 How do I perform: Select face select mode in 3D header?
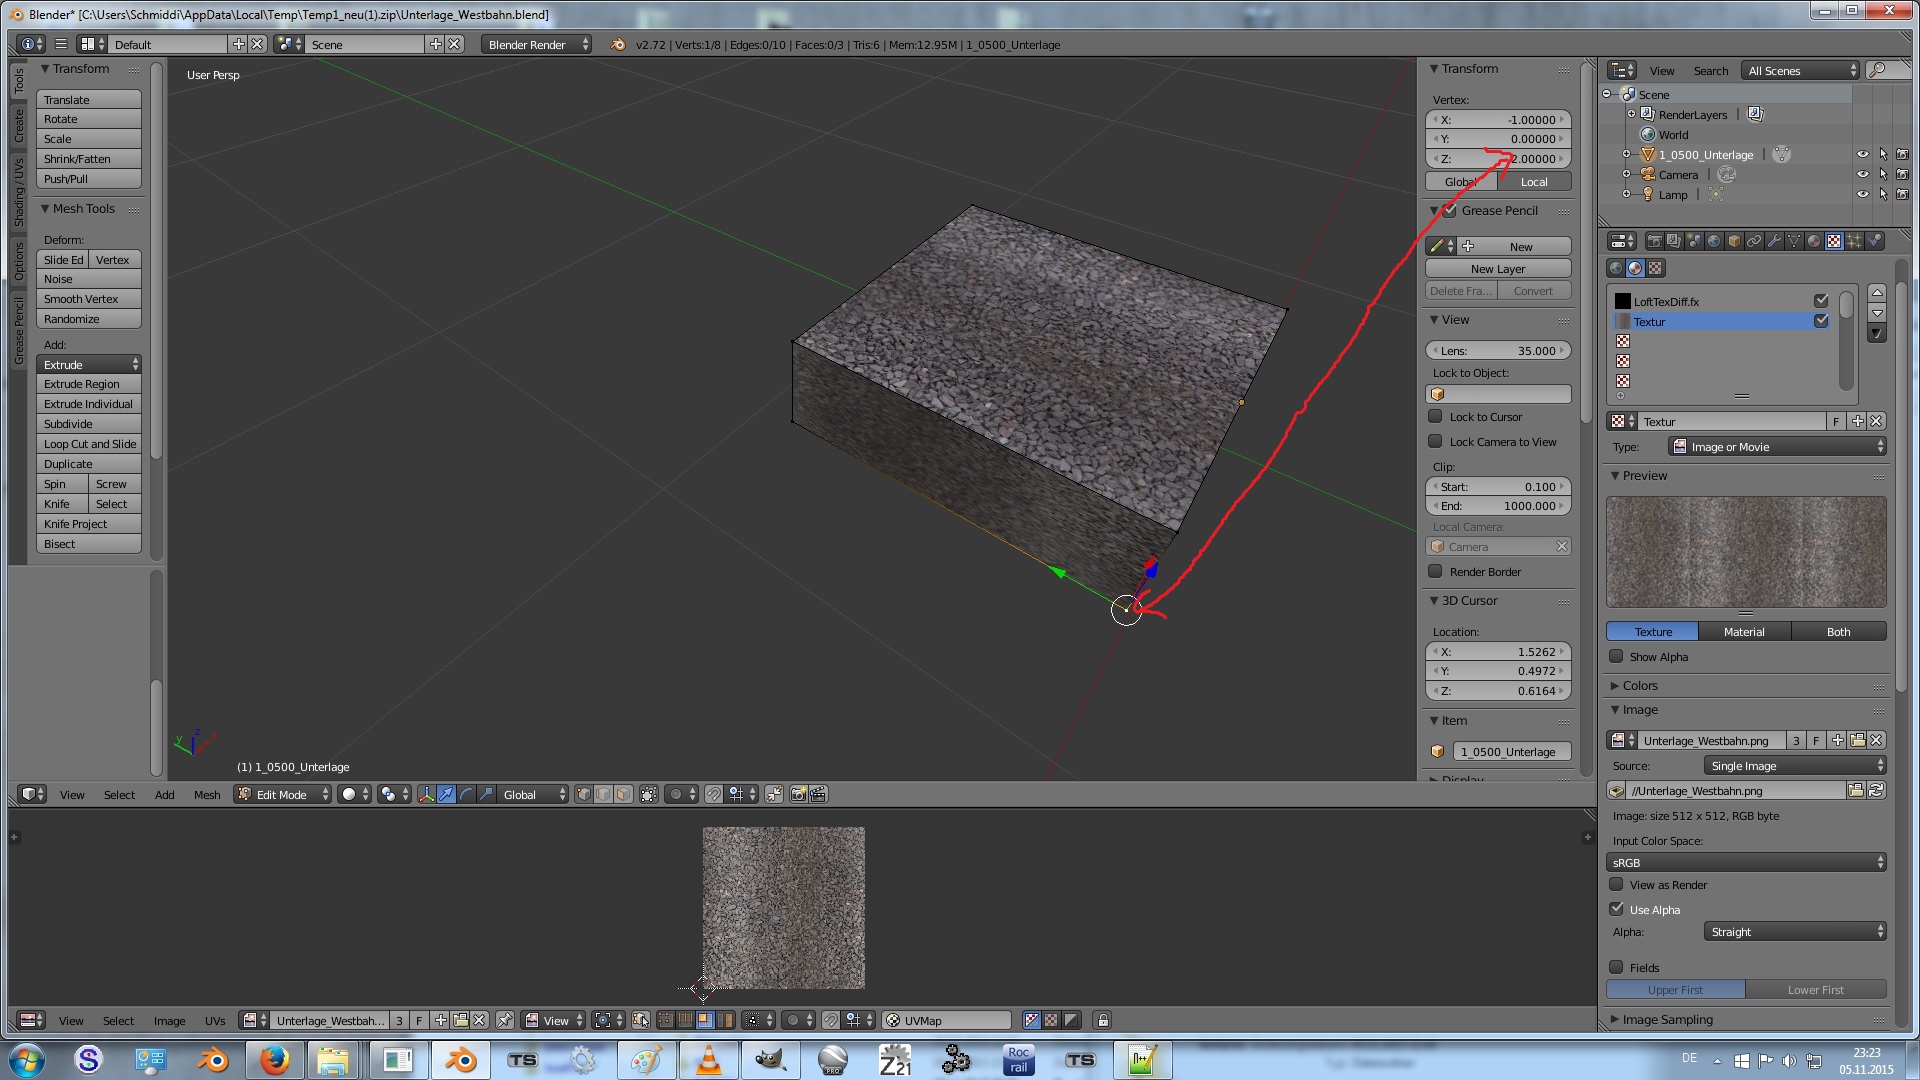coord(623,794)
